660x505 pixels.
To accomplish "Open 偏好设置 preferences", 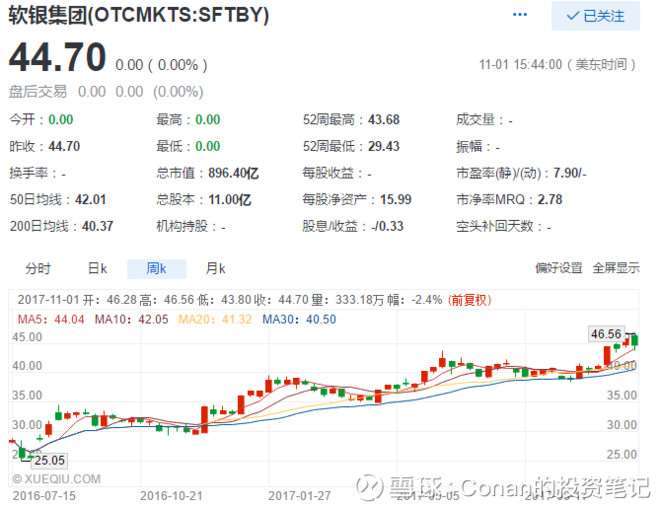I will [559, 268].
